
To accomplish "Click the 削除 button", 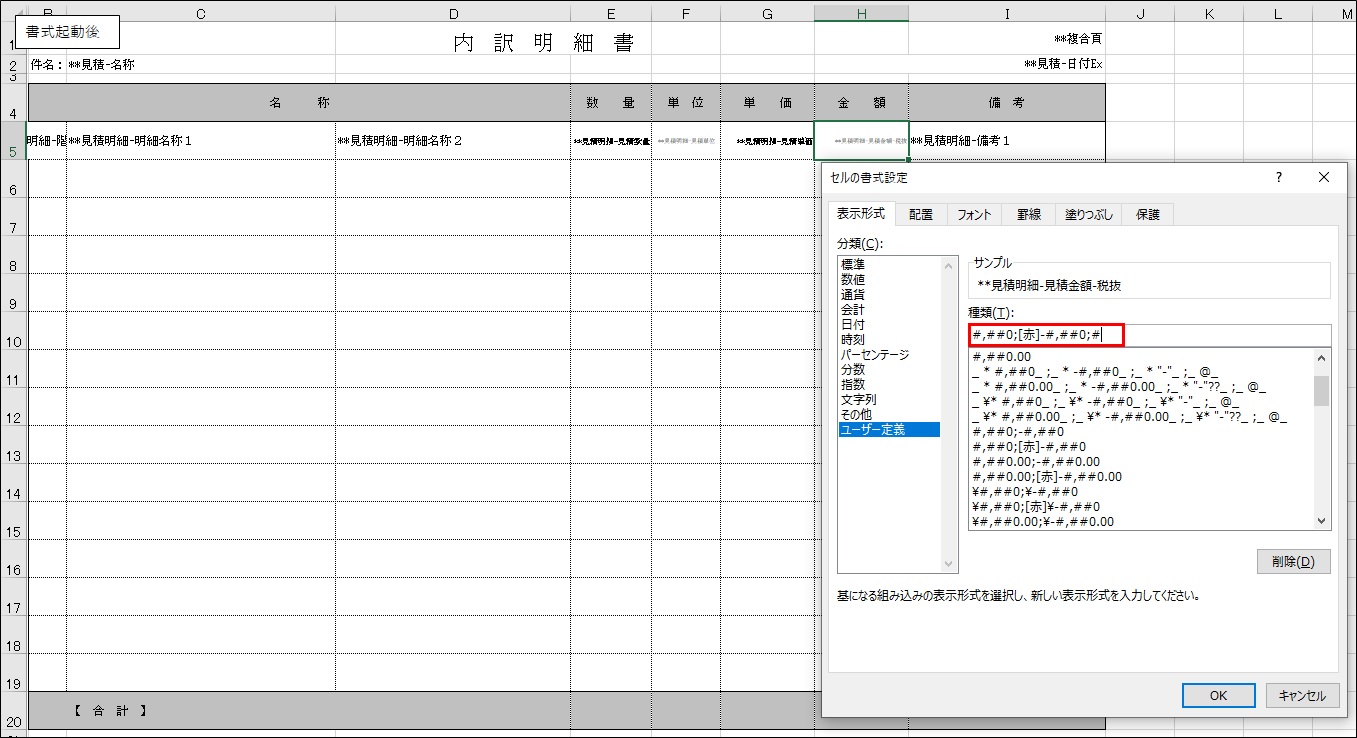I will coord(1293,561).
